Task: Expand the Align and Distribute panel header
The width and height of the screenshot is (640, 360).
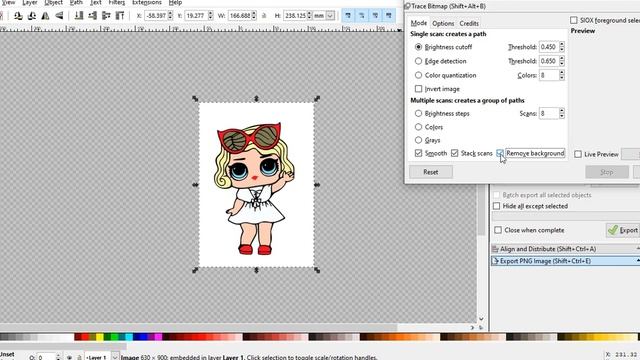Action: pyautogui.click(x=565, y=249)
